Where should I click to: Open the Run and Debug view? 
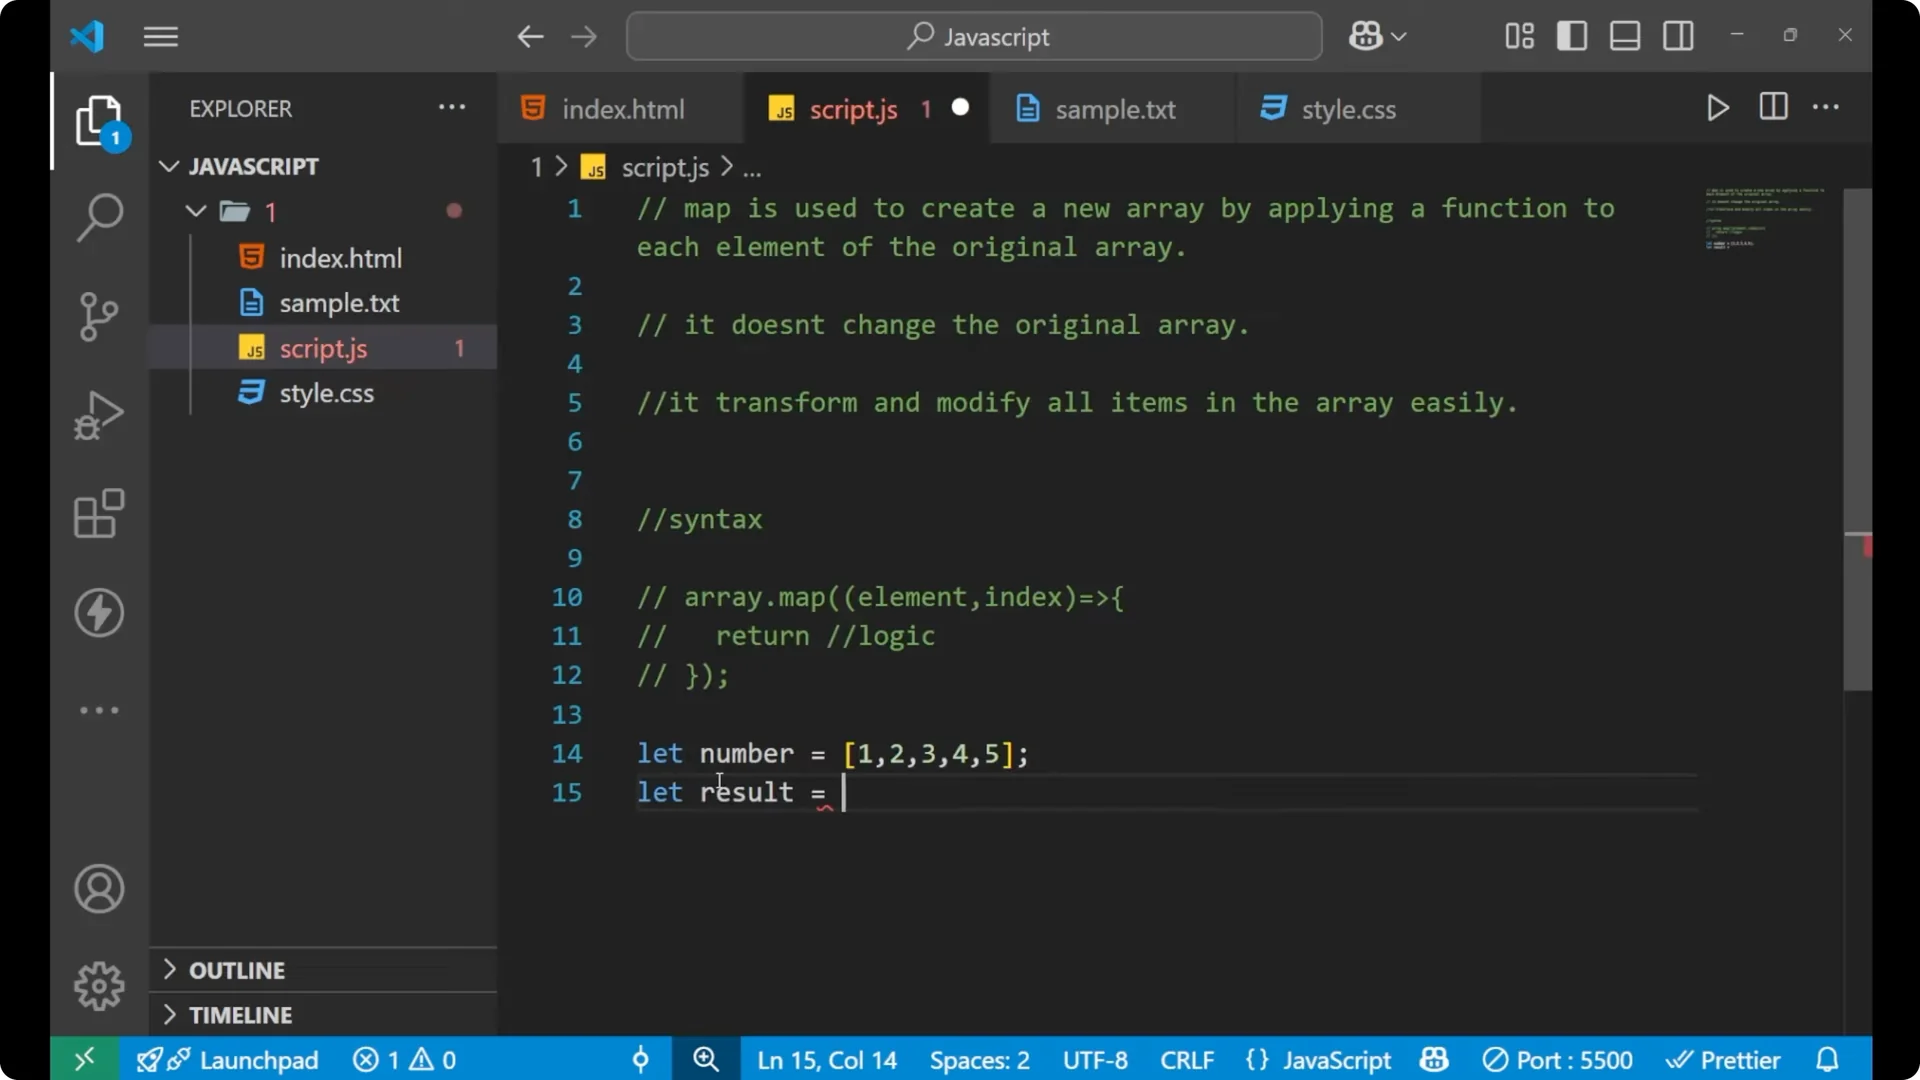(99, 415)
